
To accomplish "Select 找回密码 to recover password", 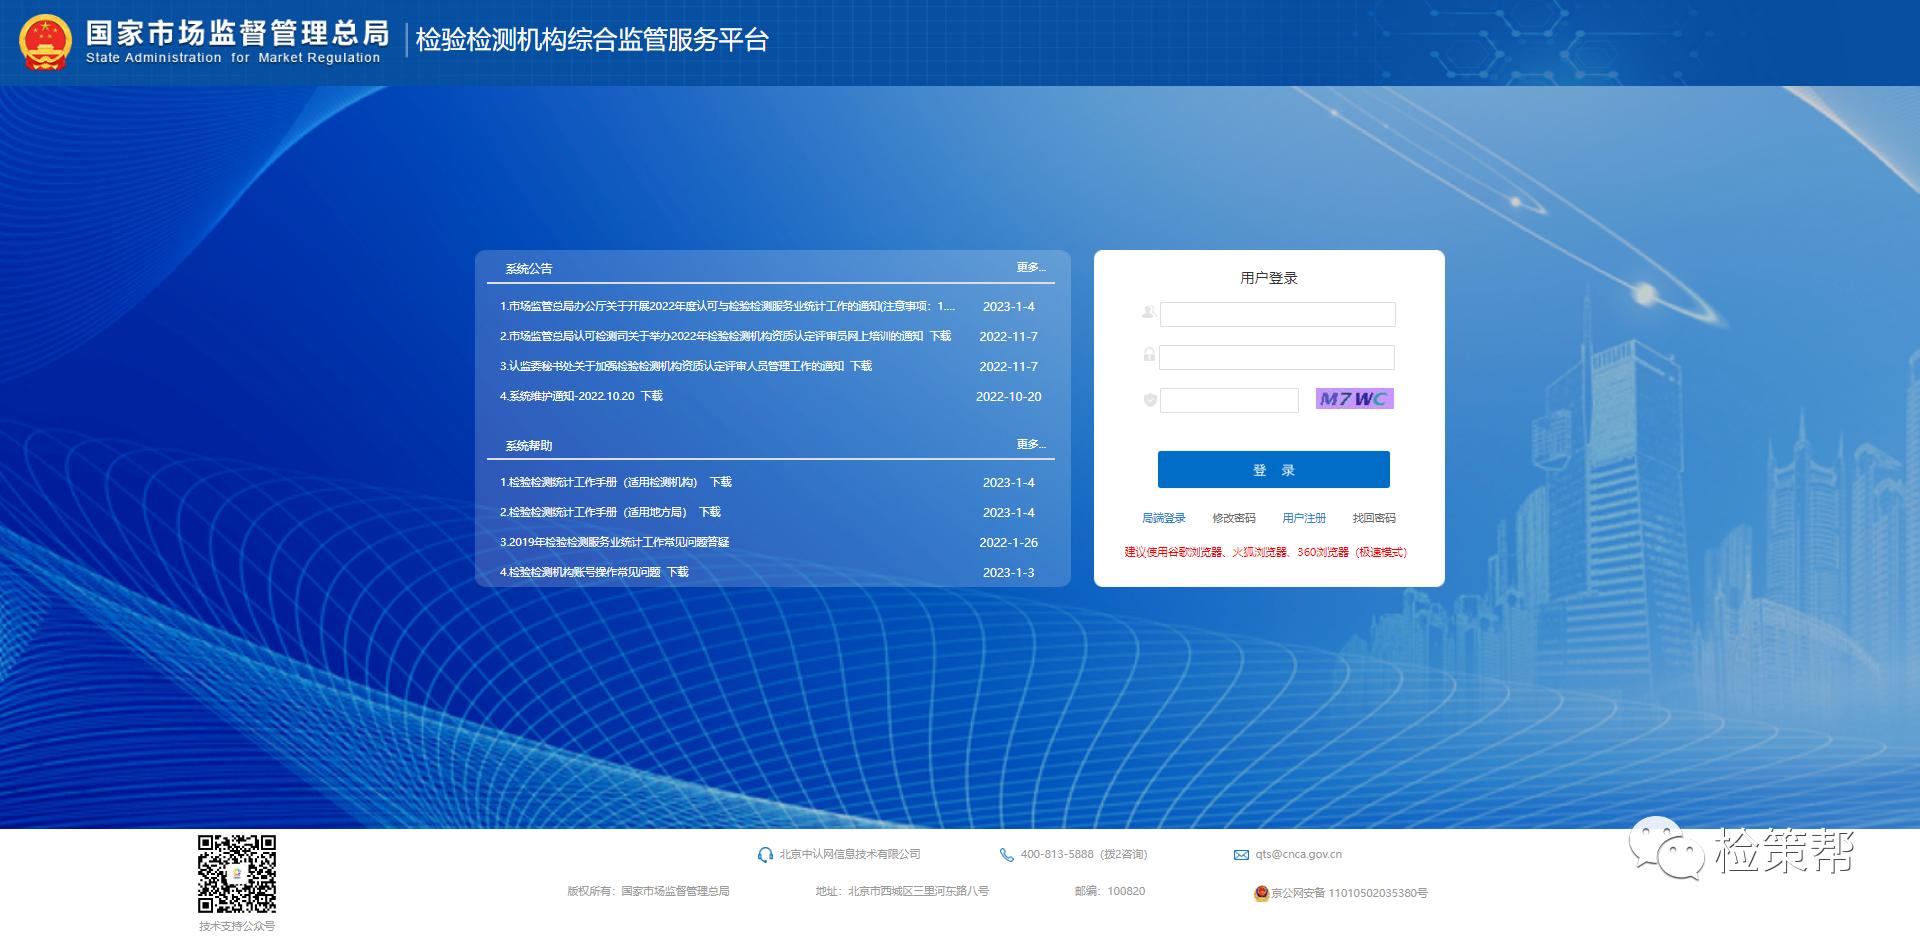I will [1375, 518].
